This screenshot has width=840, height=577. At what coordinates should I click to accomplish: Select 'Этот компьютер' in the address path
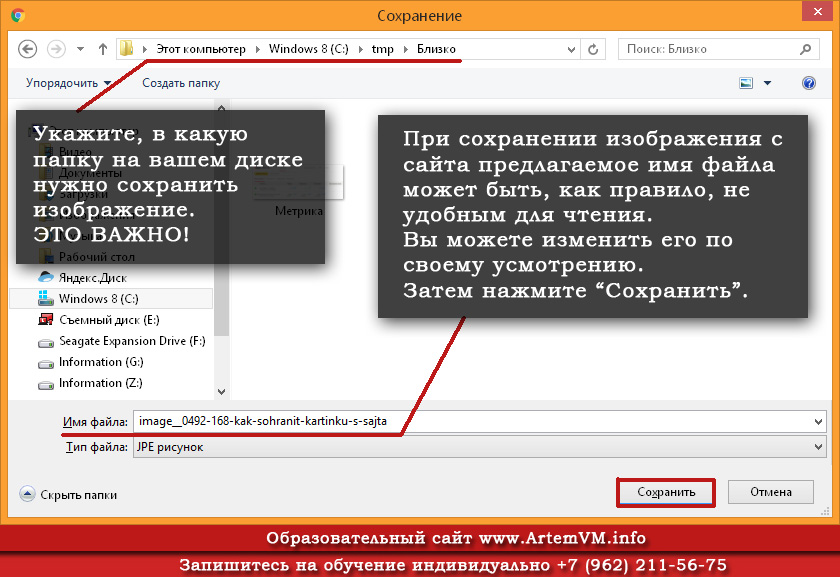[201, 49]
